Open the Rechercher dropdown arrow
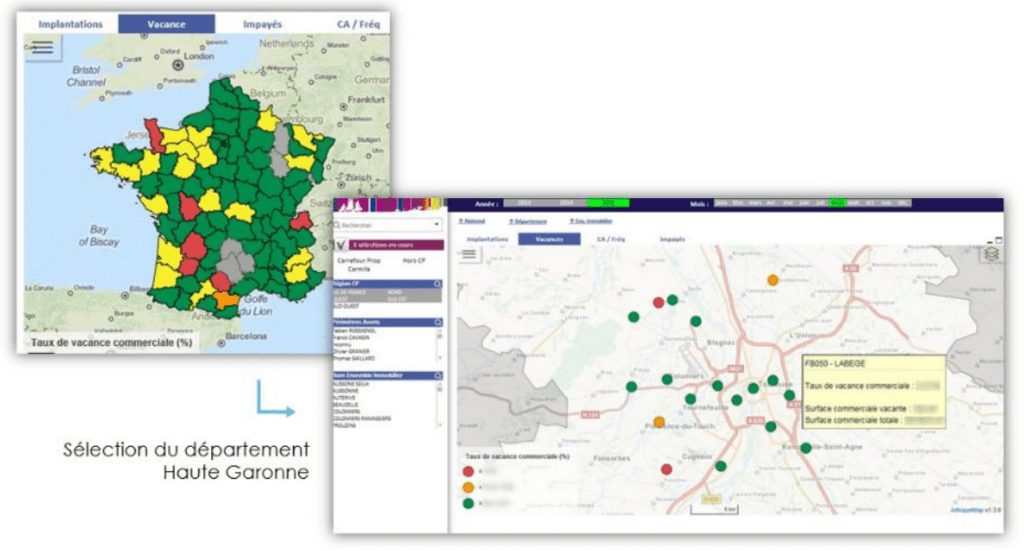The width and height of the screenshot is (1024, 551). pos(436,226)
